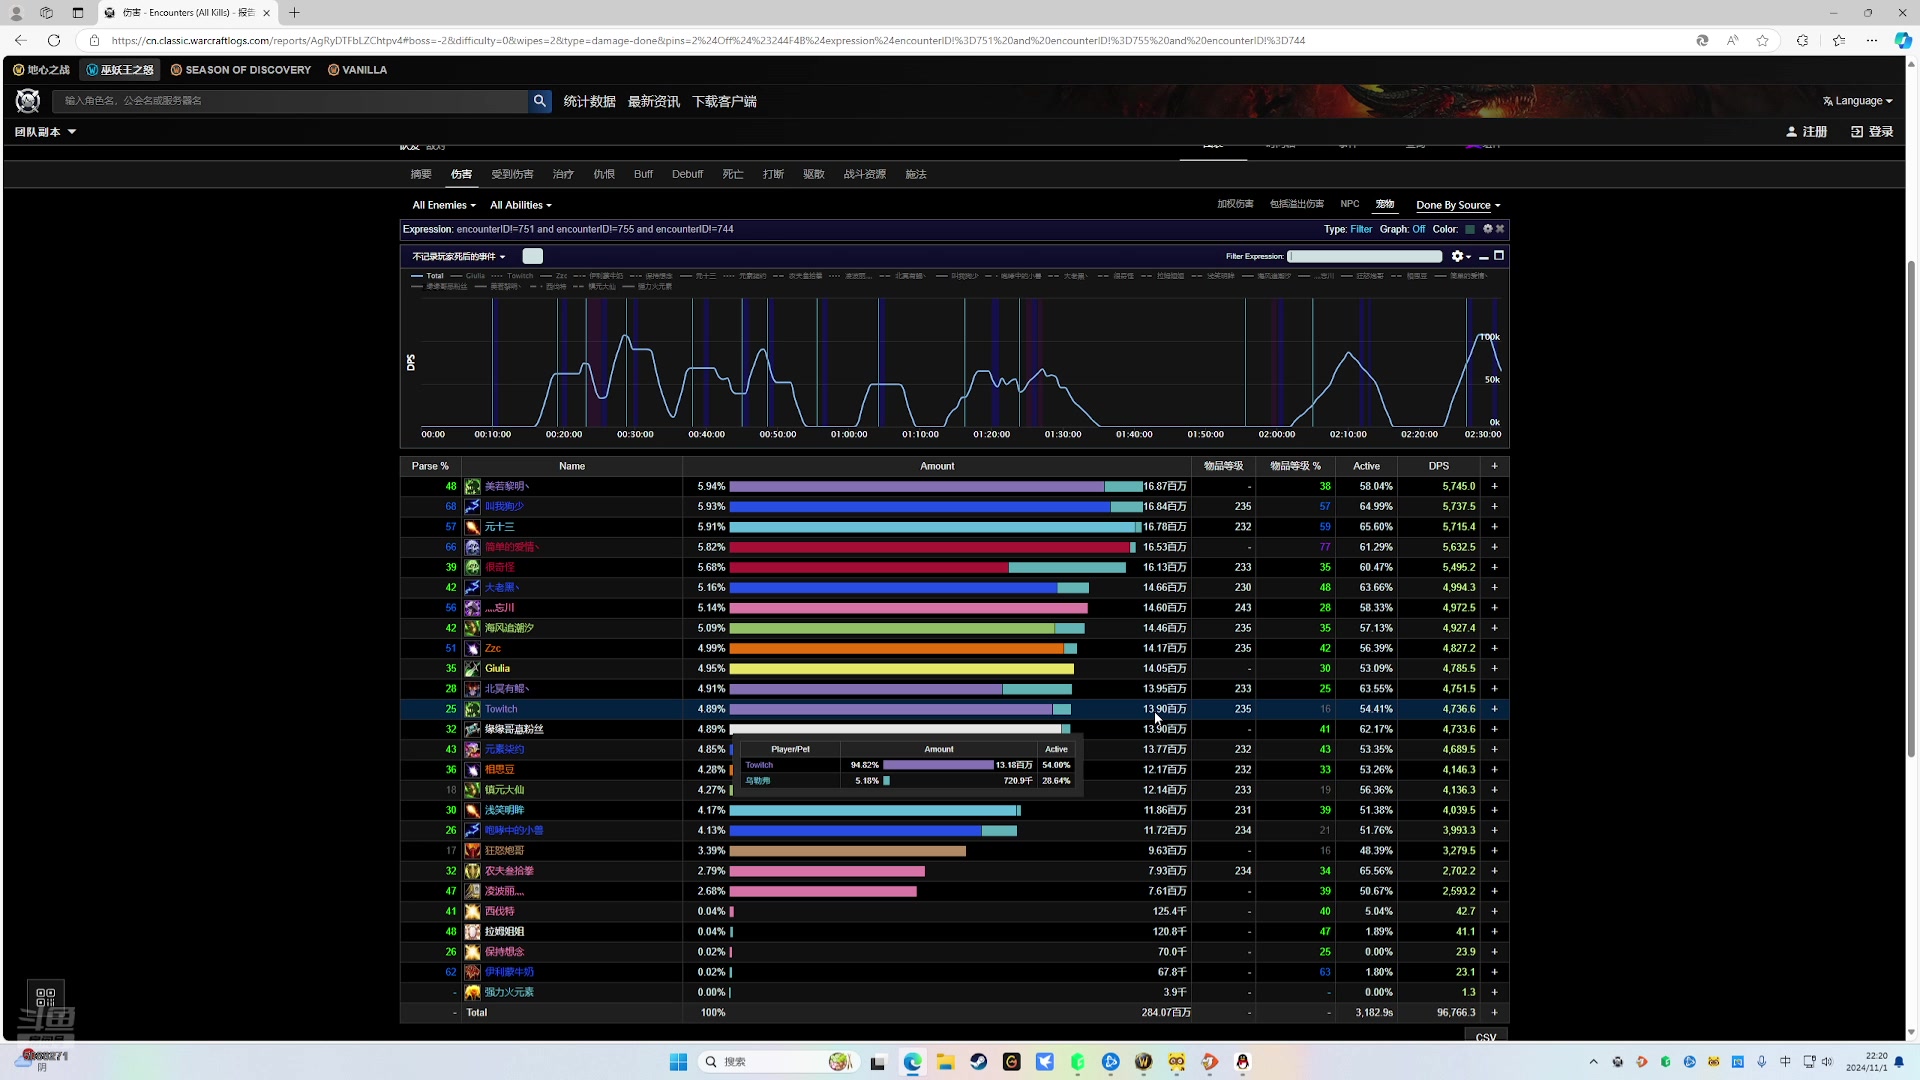The image size is (1920, 1080).
Task: Click the Warcraft Logs site logo icon
Action: (28, 101)
